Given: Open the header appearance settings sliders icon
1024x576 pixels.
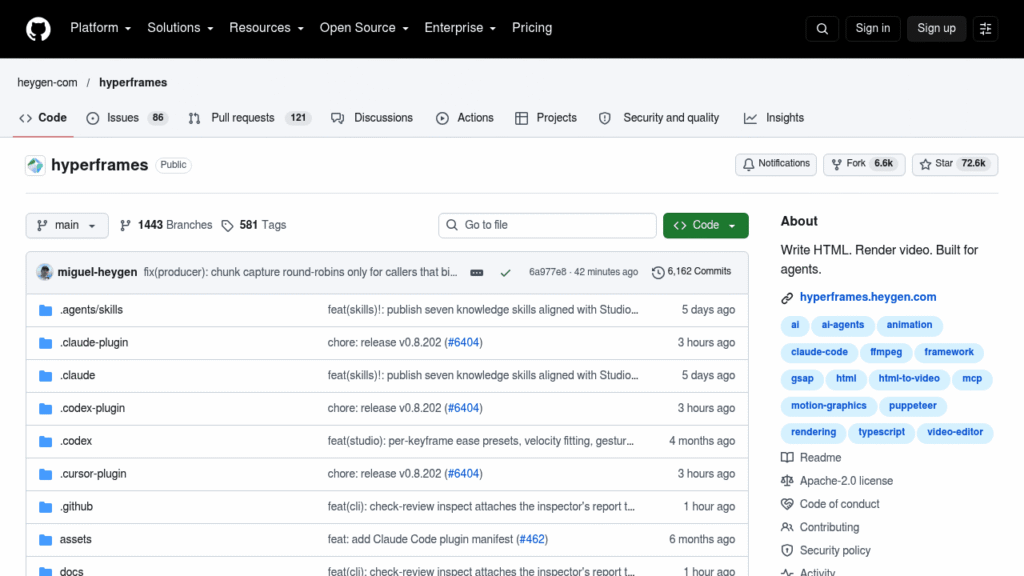Looking at the screenshot, I should [x=985, y=29].
